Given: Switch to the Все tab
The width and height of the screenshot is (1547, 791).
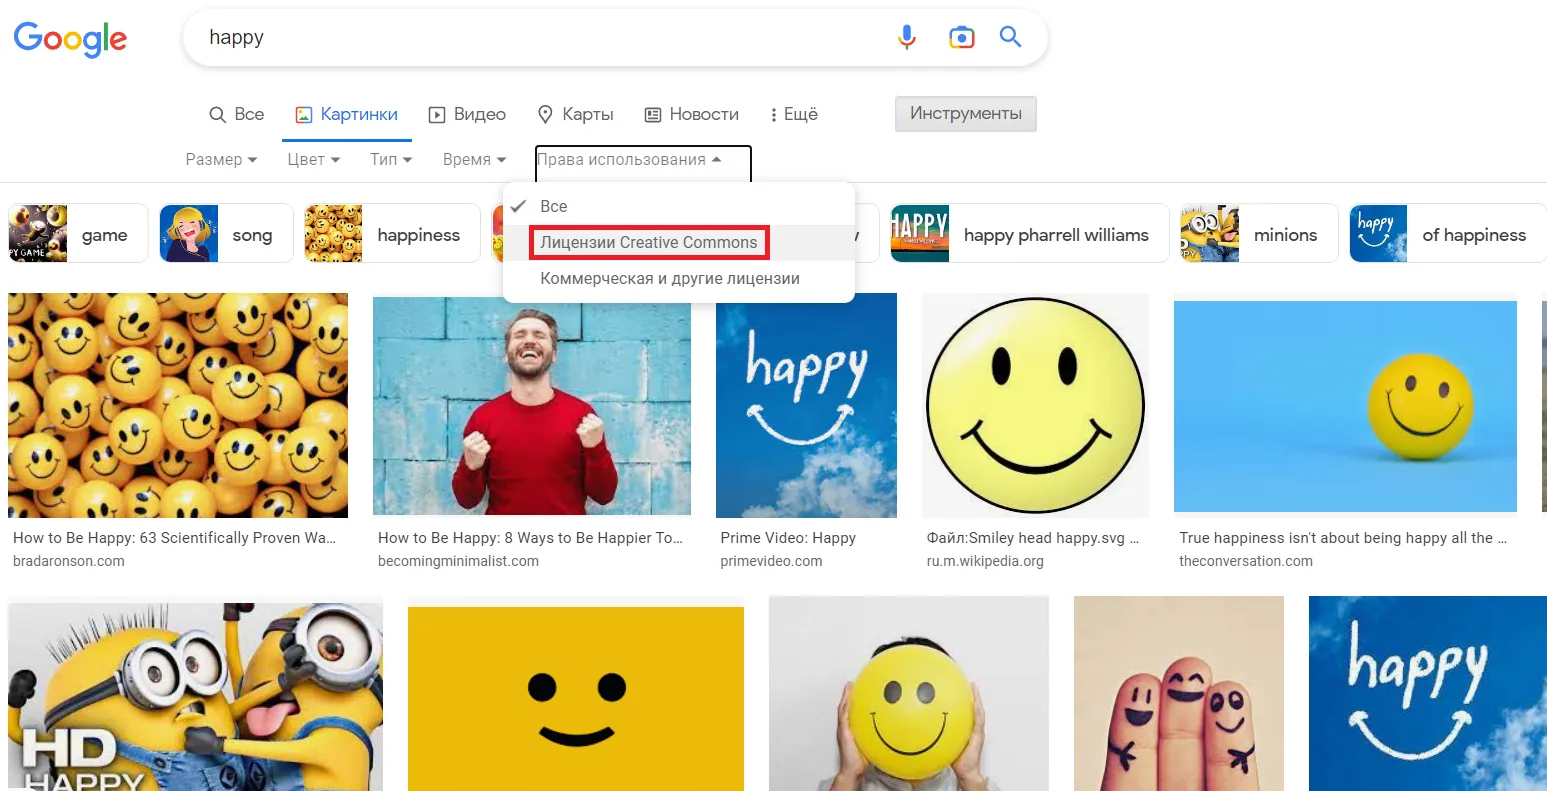Looking at the screenshot, I should [x=237, y=114].
